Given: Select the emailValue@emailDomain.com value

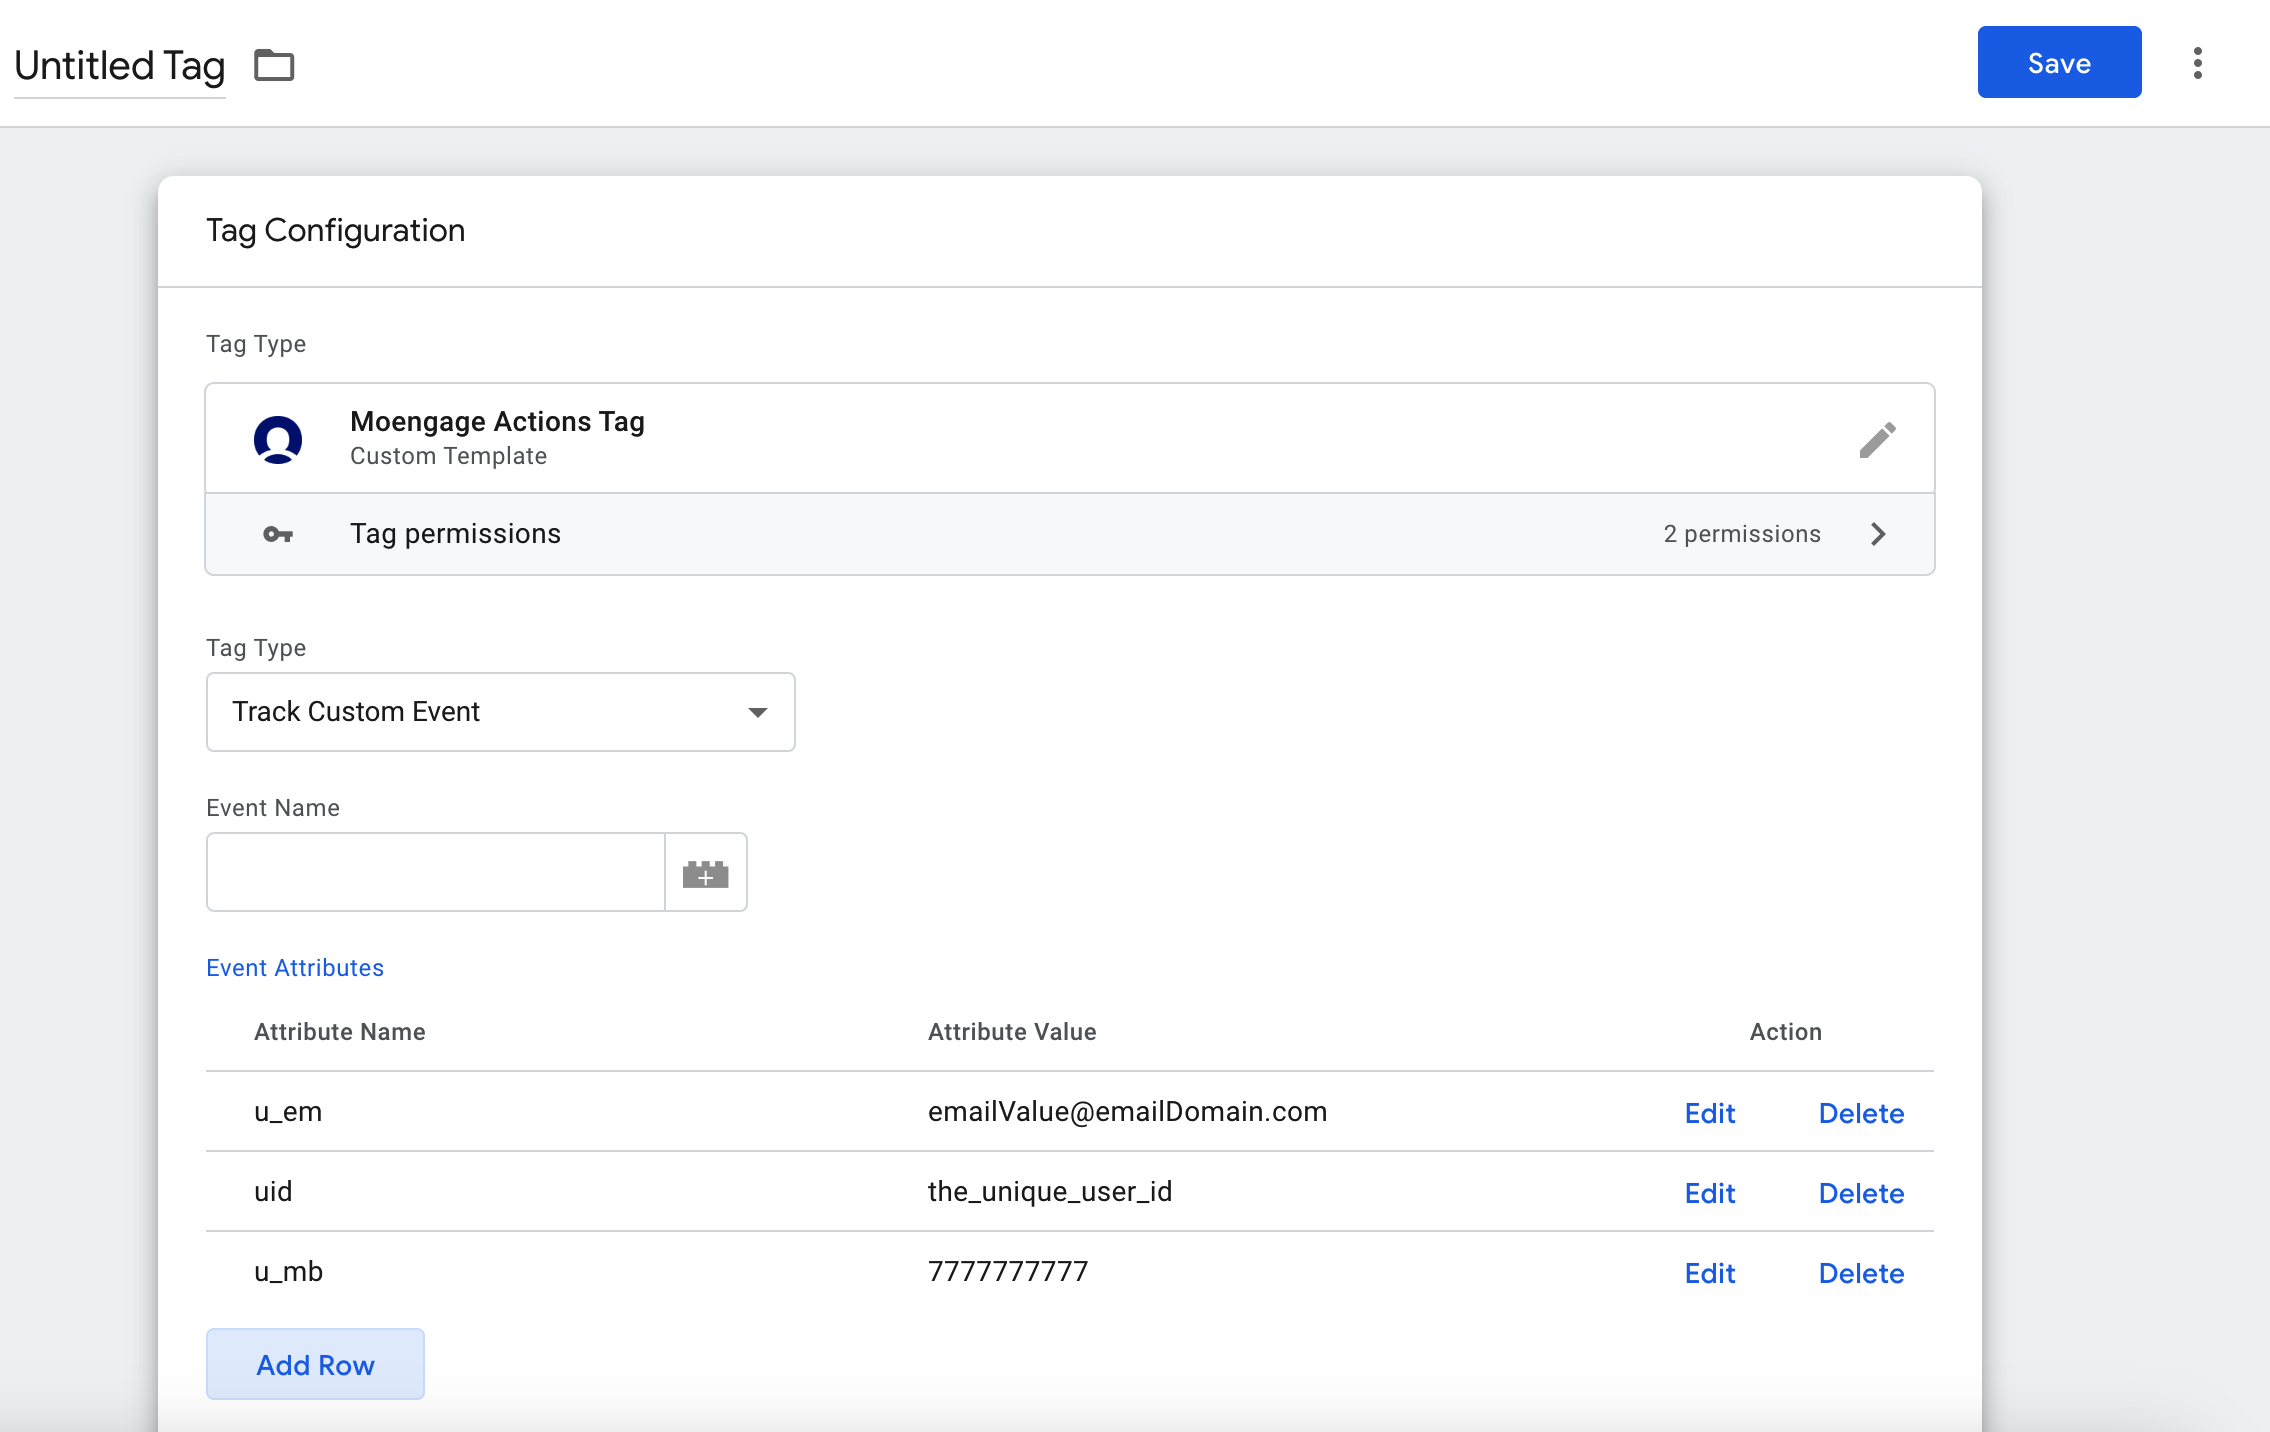Looking at the screenshot, I should coord(1127,1112).
